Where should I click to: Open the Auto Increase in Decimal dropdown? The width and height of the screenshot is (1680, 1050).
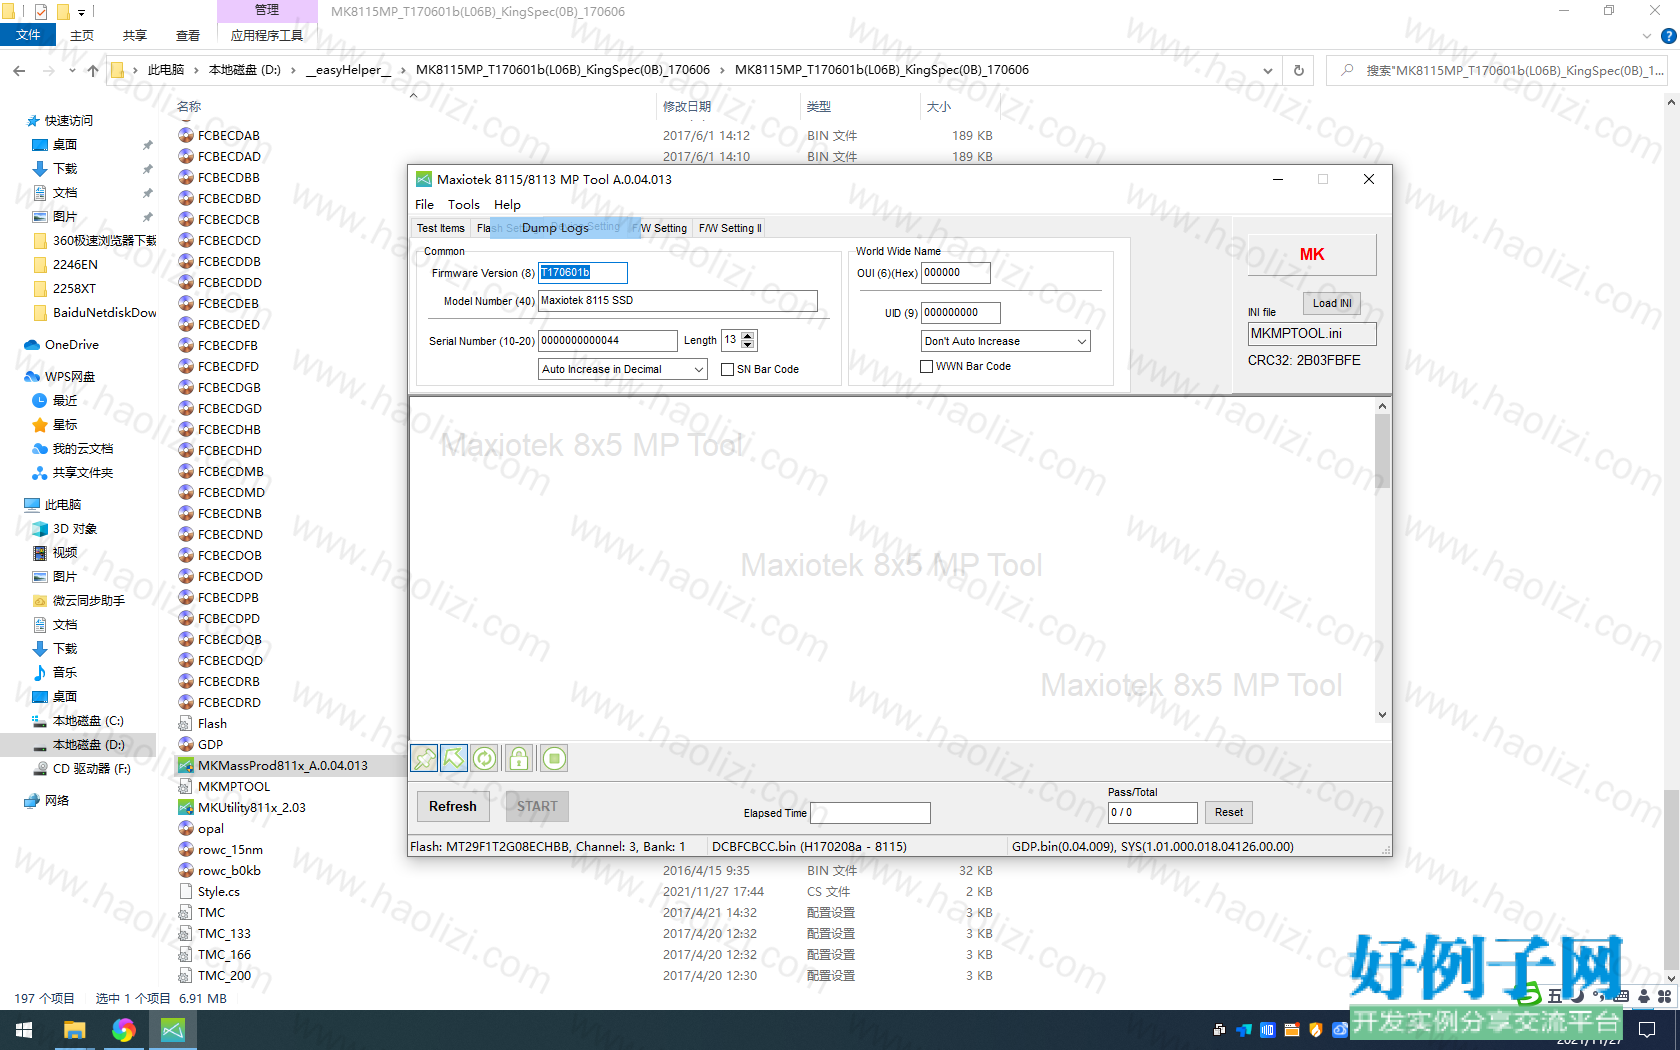click(623, 369)
